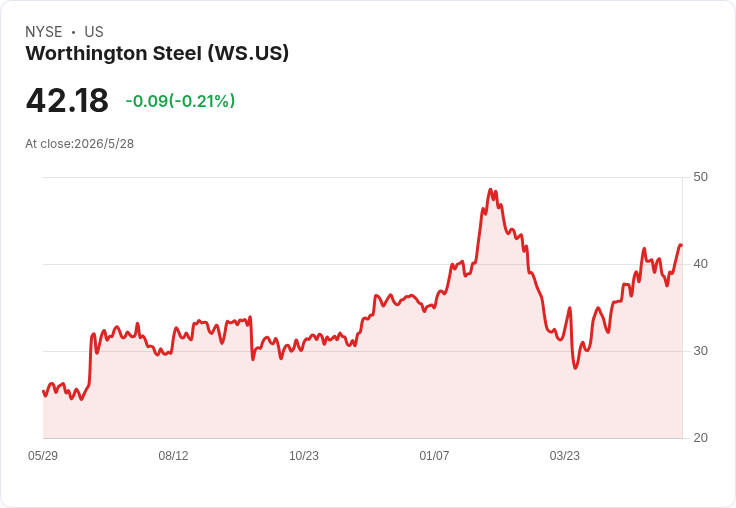The width and height of the screenshot is (736, 508).
Task: Click the 20 price axis label
Action: (700, 438)
